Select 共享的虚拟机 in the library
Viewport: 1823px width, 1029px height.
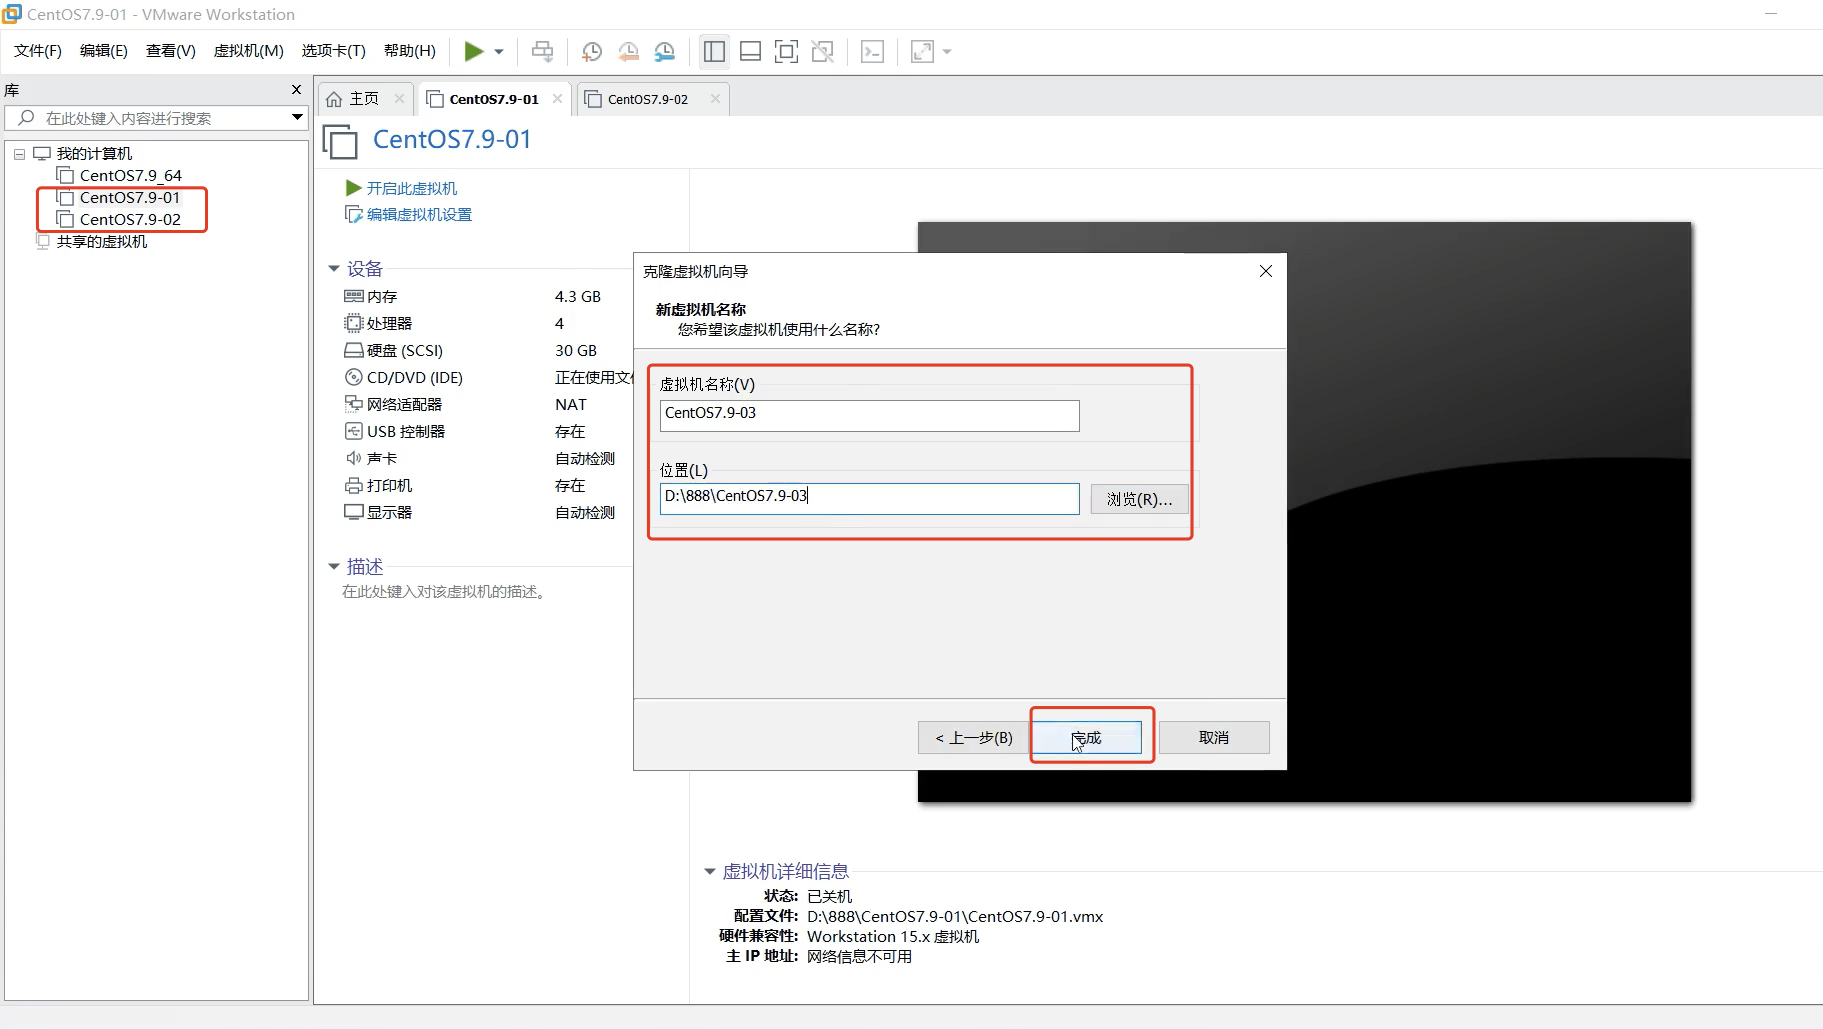point(102,242)
